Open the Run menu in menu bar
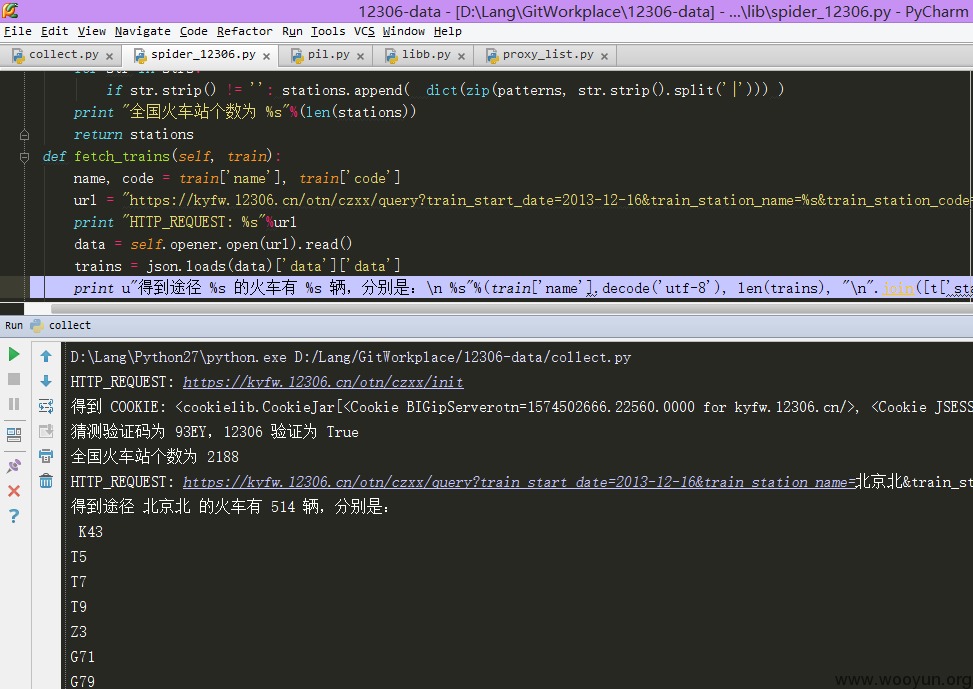The height and width of the screenshot is (689, 973). (292, 31)
